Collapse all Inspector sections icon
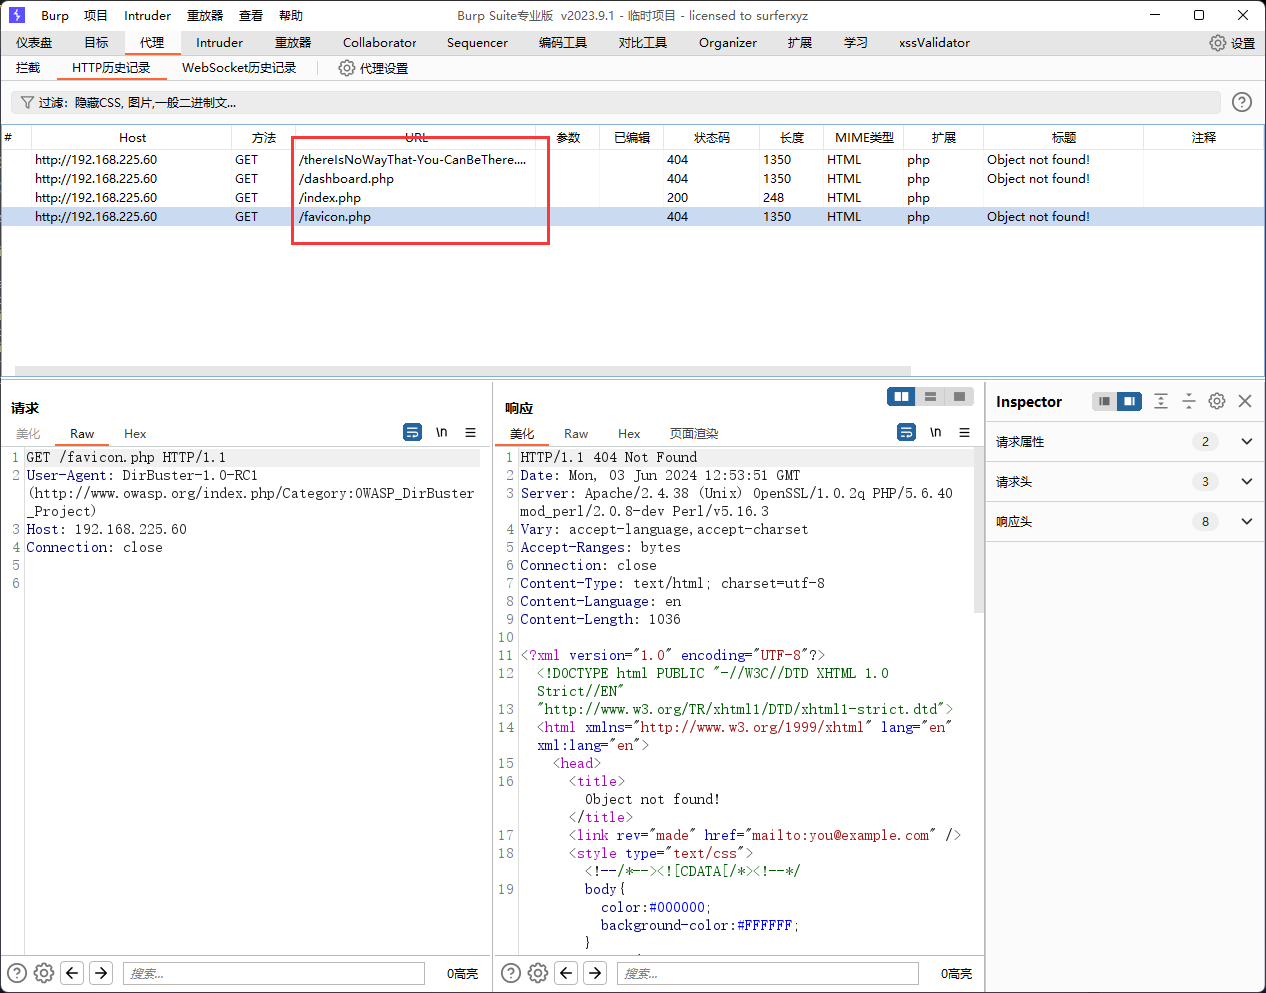This screenshot has height=993, width=1266. (1189, 401)
